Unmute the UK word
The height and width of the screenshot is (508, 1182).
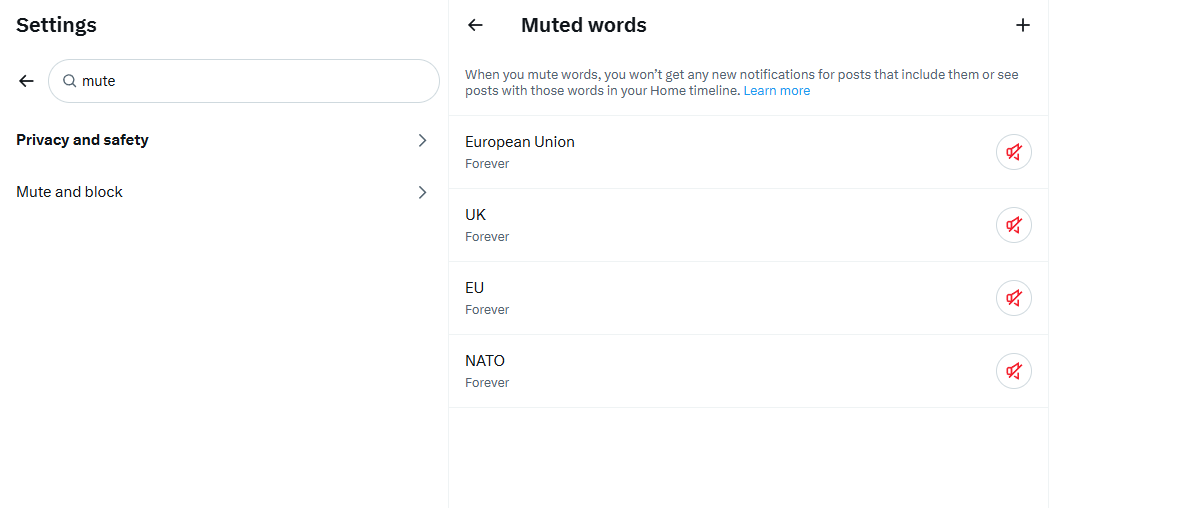pyautogui.click(x=1014, y=225)
